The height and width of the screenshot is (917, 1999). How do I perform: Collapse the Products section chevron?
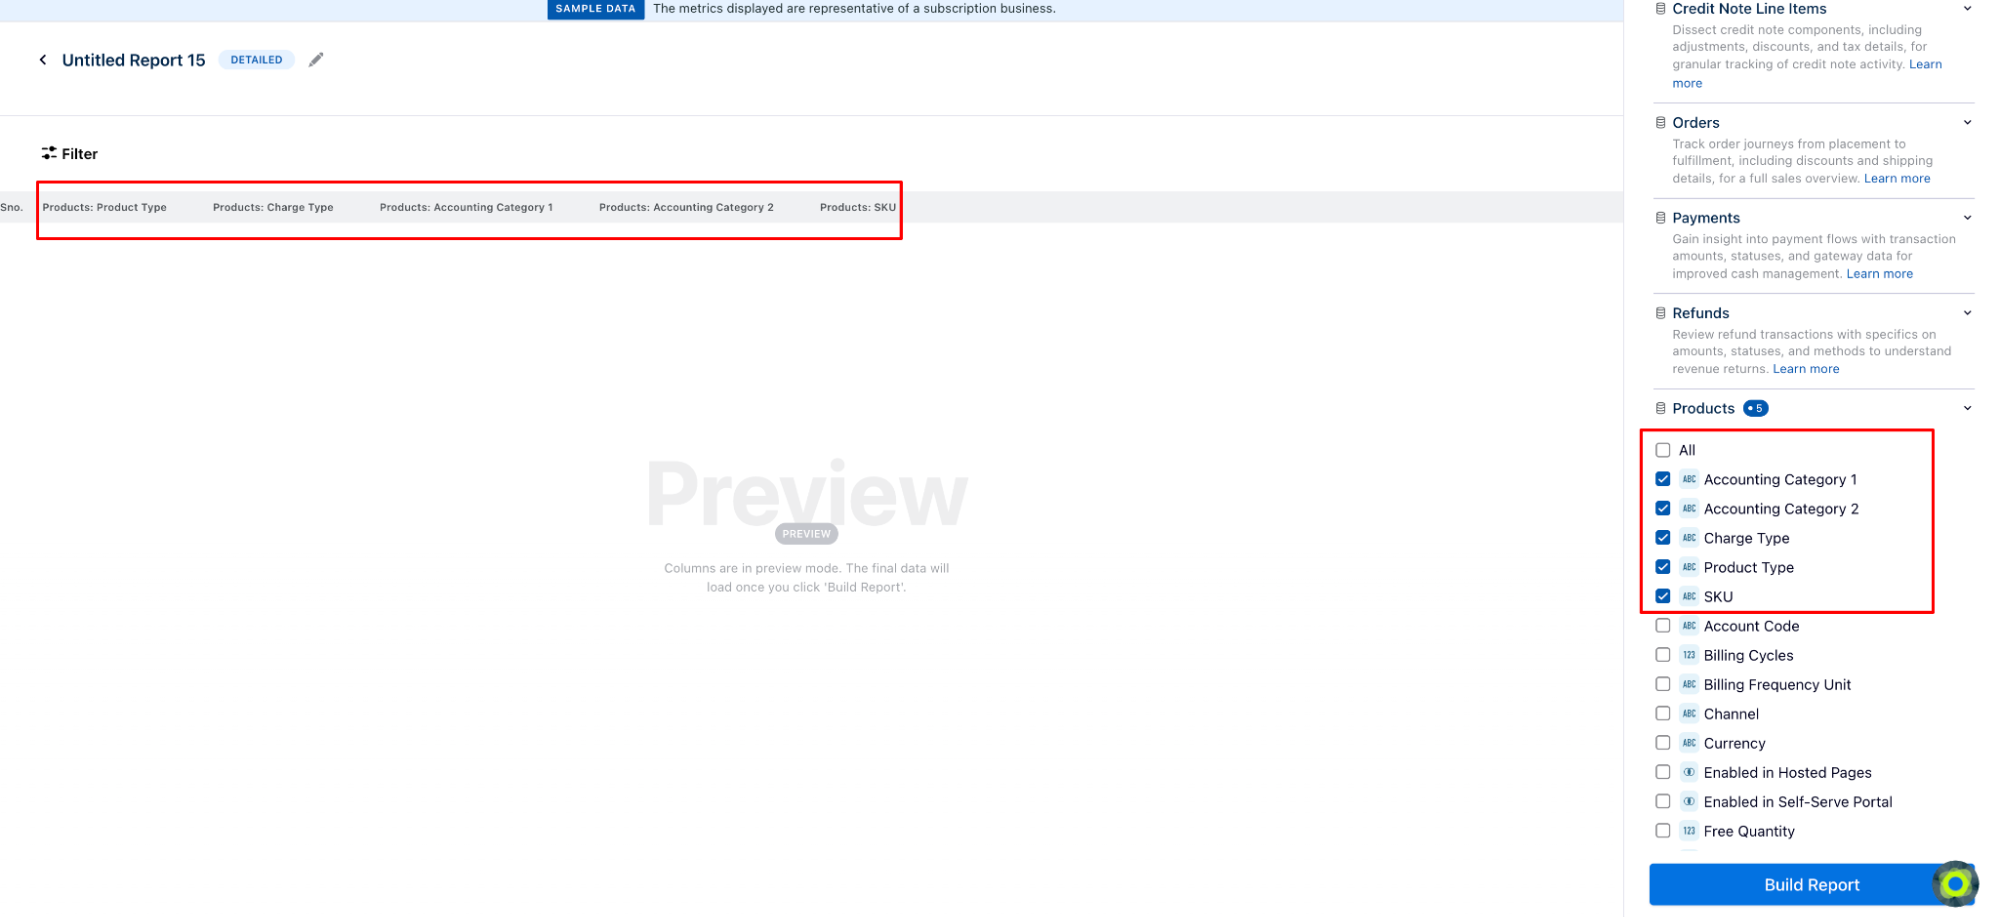point(1967,408)
